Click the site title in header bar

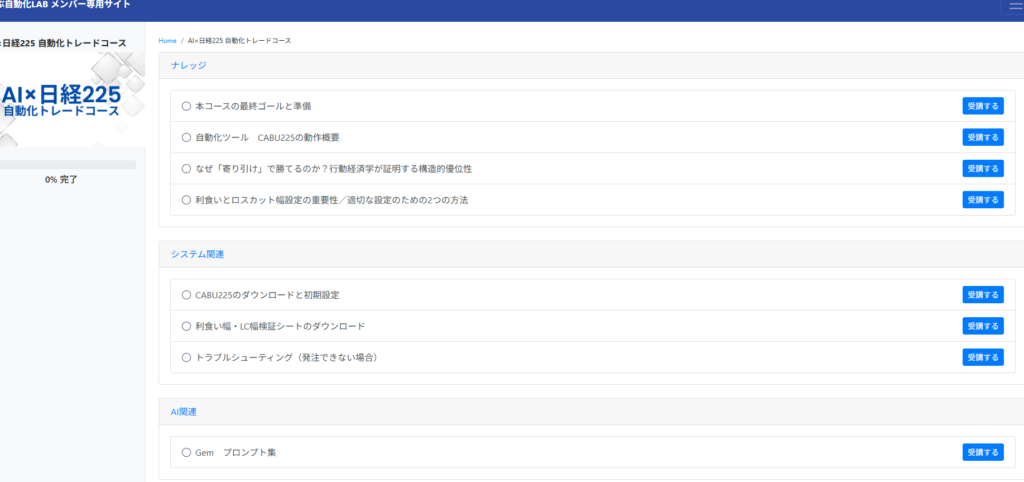click(x=65, y=6)
